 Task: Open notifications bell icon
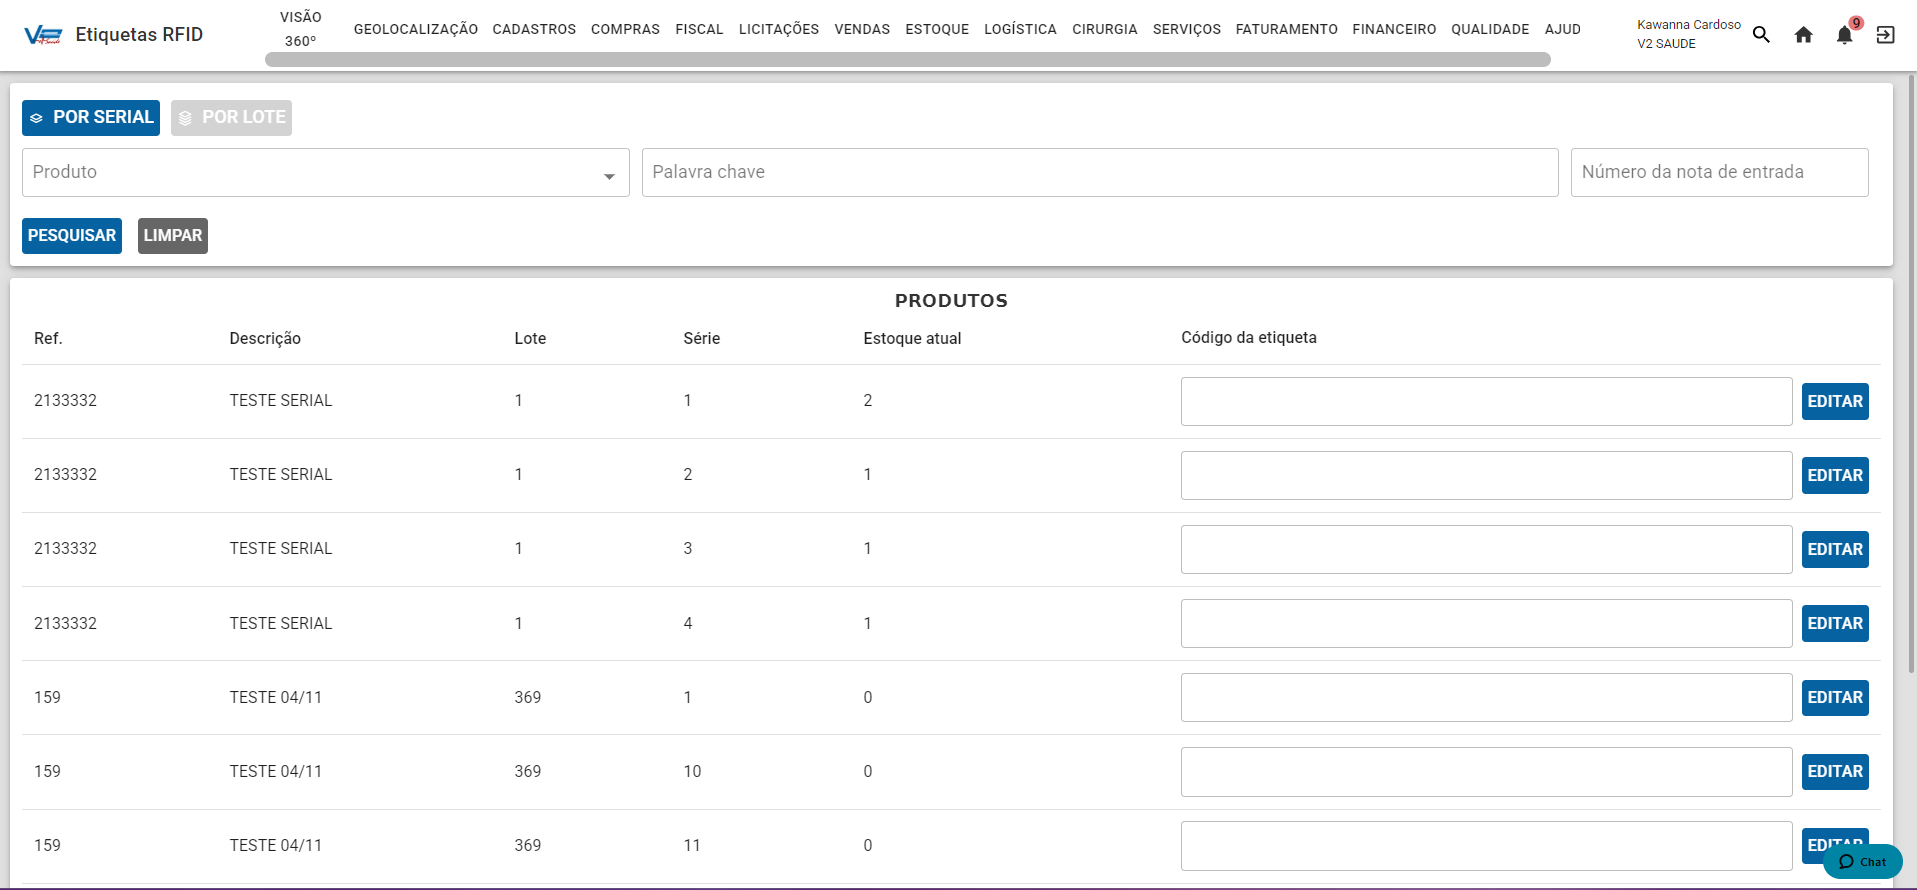(x=1844, y=35)
